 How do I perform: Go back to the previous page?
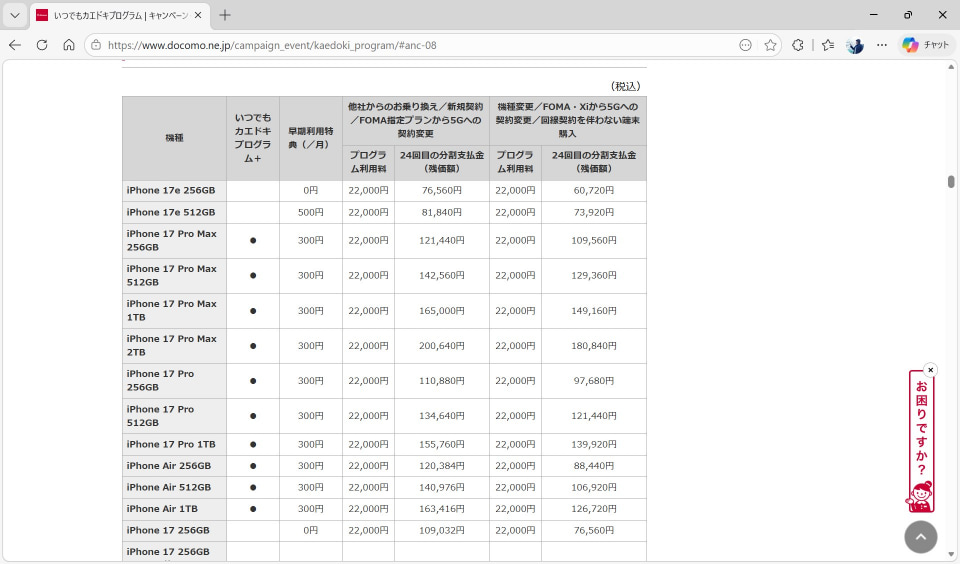point(15,45)
